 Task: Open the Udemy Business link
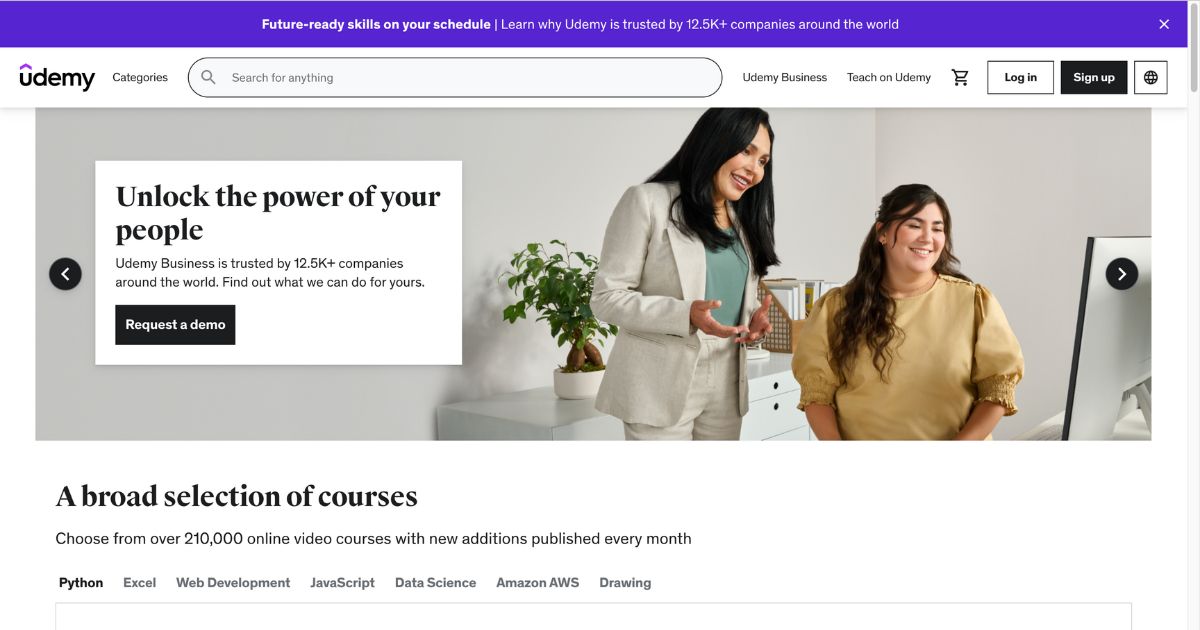(x=784, y=77)
